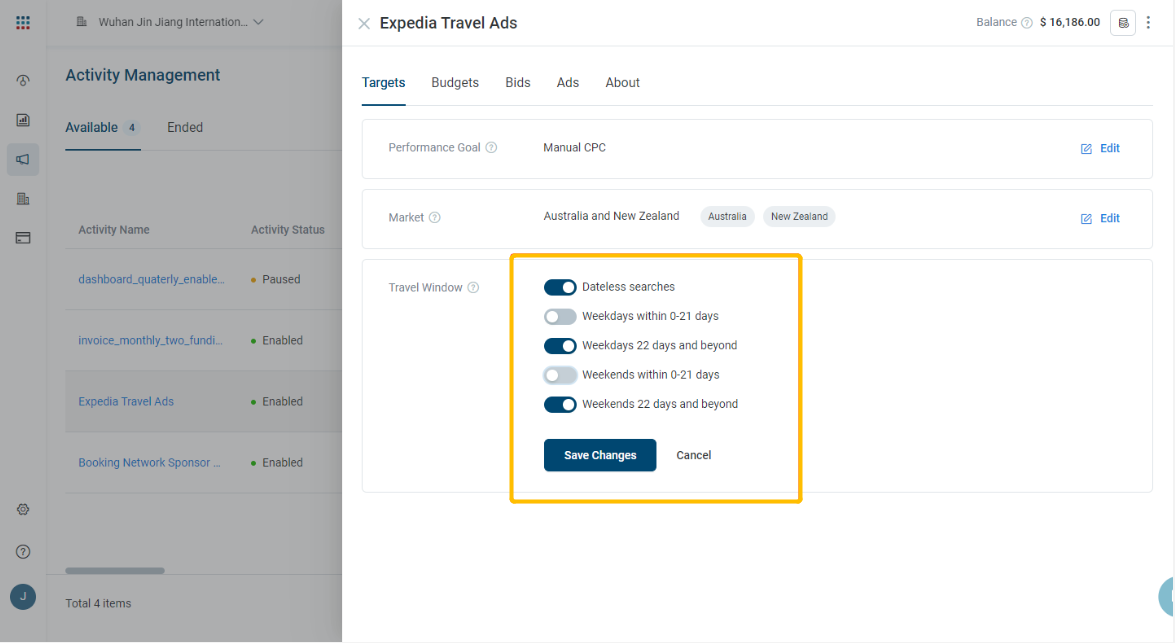Screen dimensions: 1175x643
Task: Open invoice_monthly_two_fundi activity link
Action: pos(151,340)
